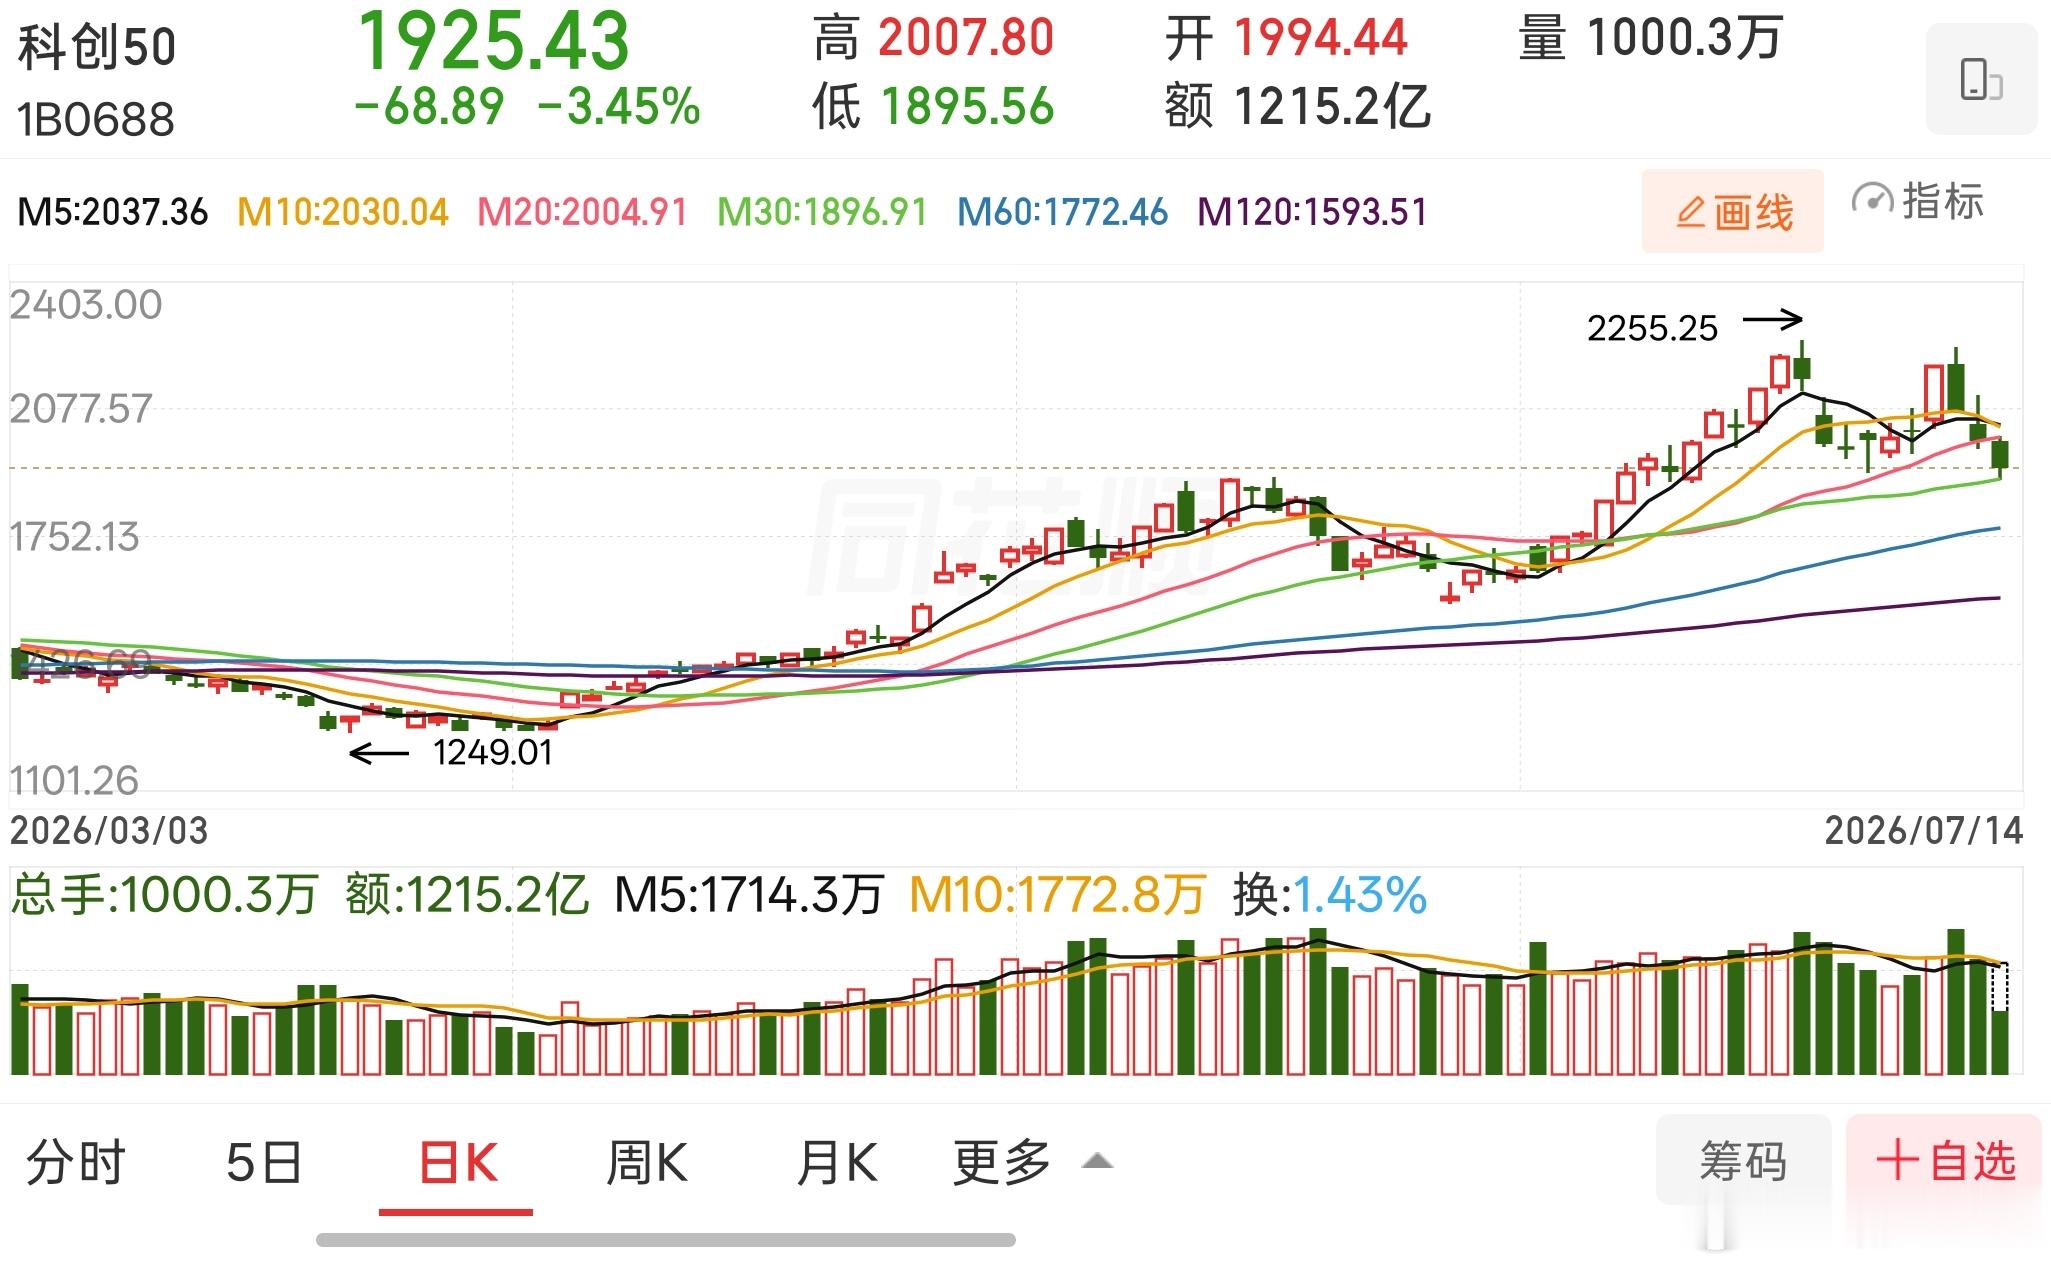This screenshot has width=2051, height=1272.
Task: Click the horizontal scrollbar at bottom
Action: pos(666,1240)
